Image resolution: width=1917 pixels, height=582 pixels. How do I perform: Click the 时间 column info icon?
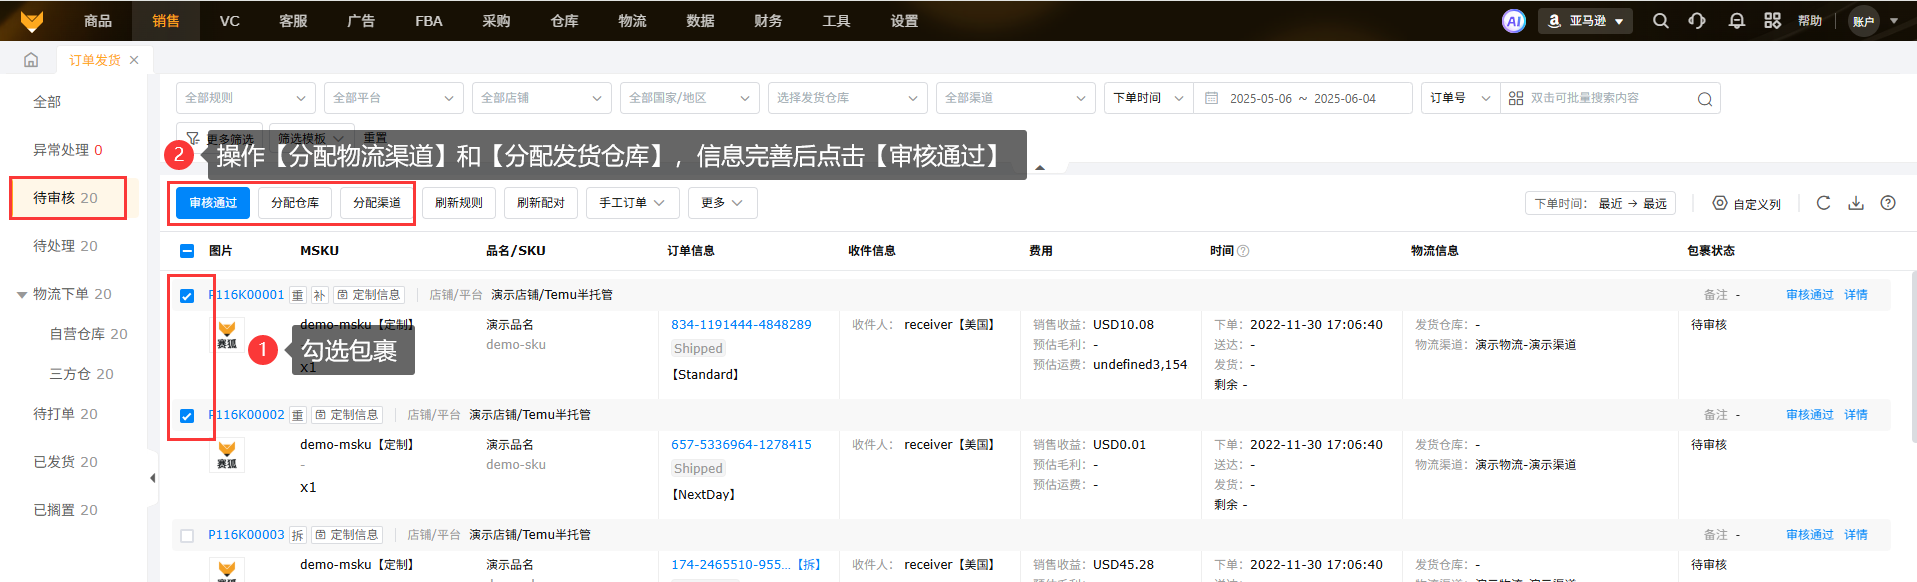(x=1243, y=251)
